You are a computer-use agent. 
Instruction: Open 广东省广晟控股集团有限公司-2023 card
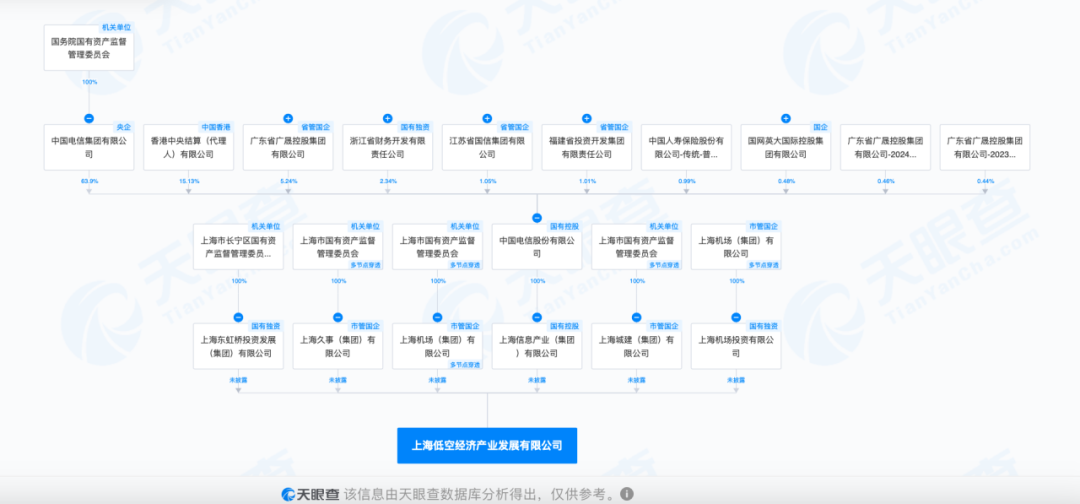coord(985,147)
